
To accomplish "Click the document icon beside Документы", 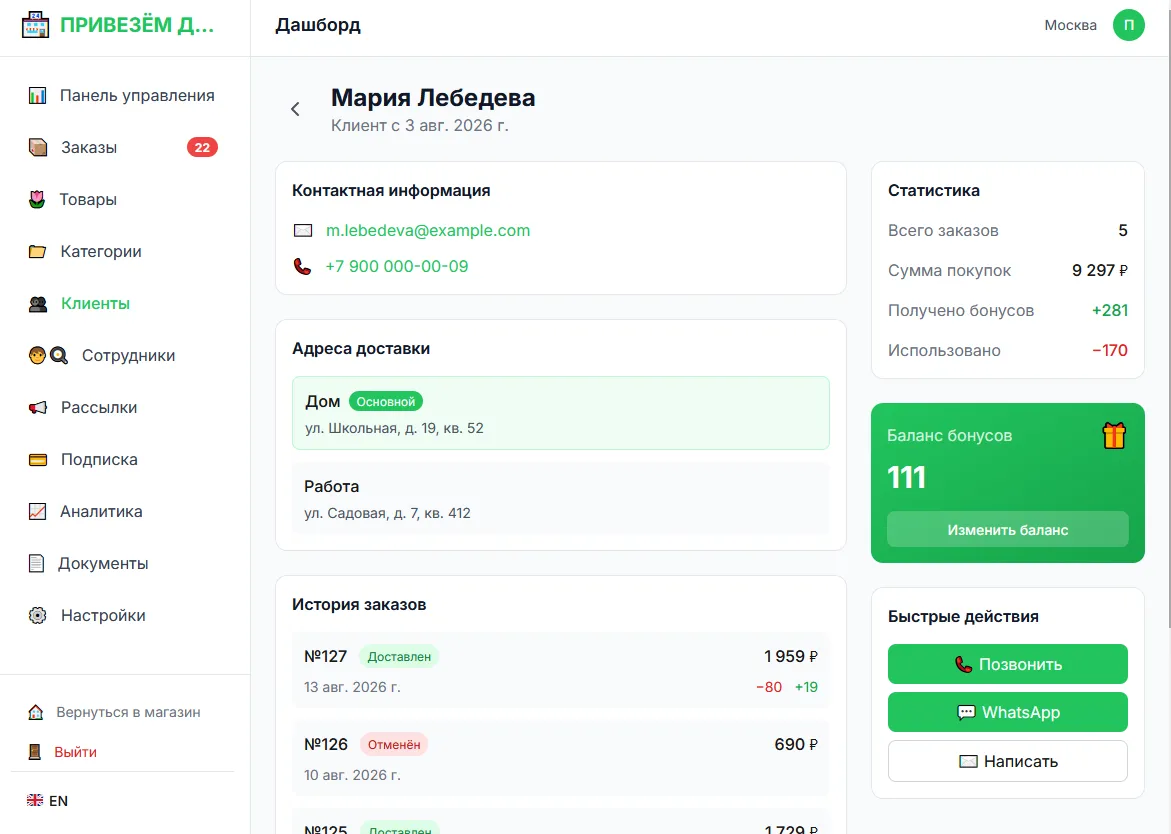I will [x=36, y=564].
